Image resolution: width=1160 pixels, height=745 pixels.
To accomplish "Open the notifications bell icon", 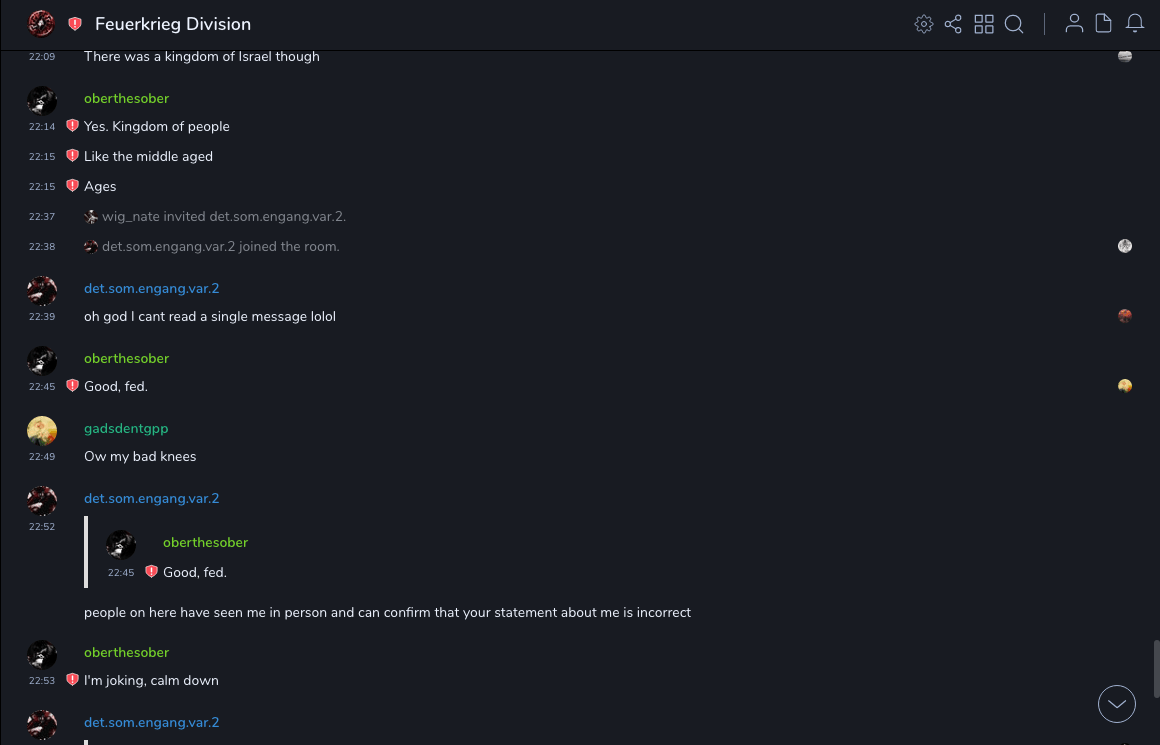I will click(x=1135, y=24).
